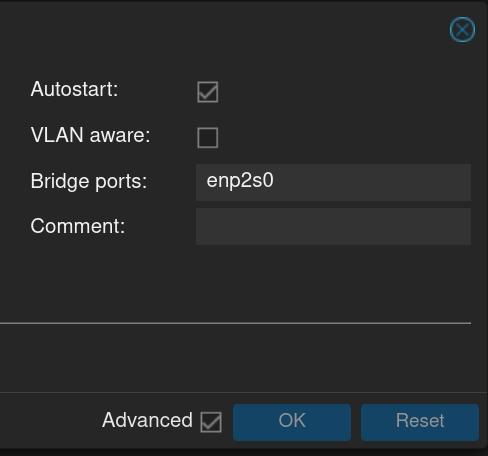The image size is (488, 456).
Task: Click the Advanced label text
Action: 147,420
